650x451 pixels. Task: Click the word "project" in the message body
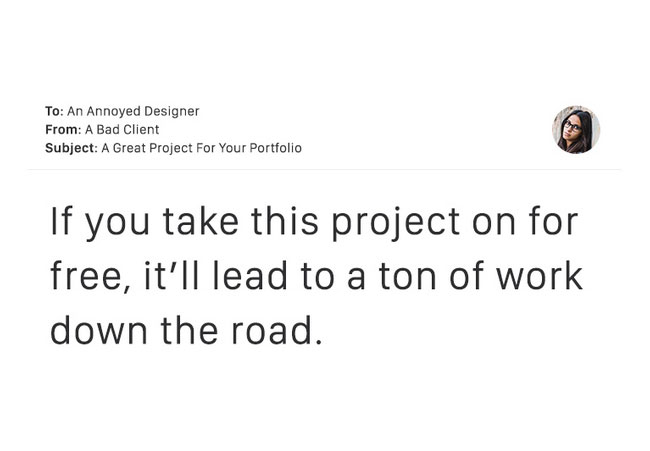click(396, 224)
